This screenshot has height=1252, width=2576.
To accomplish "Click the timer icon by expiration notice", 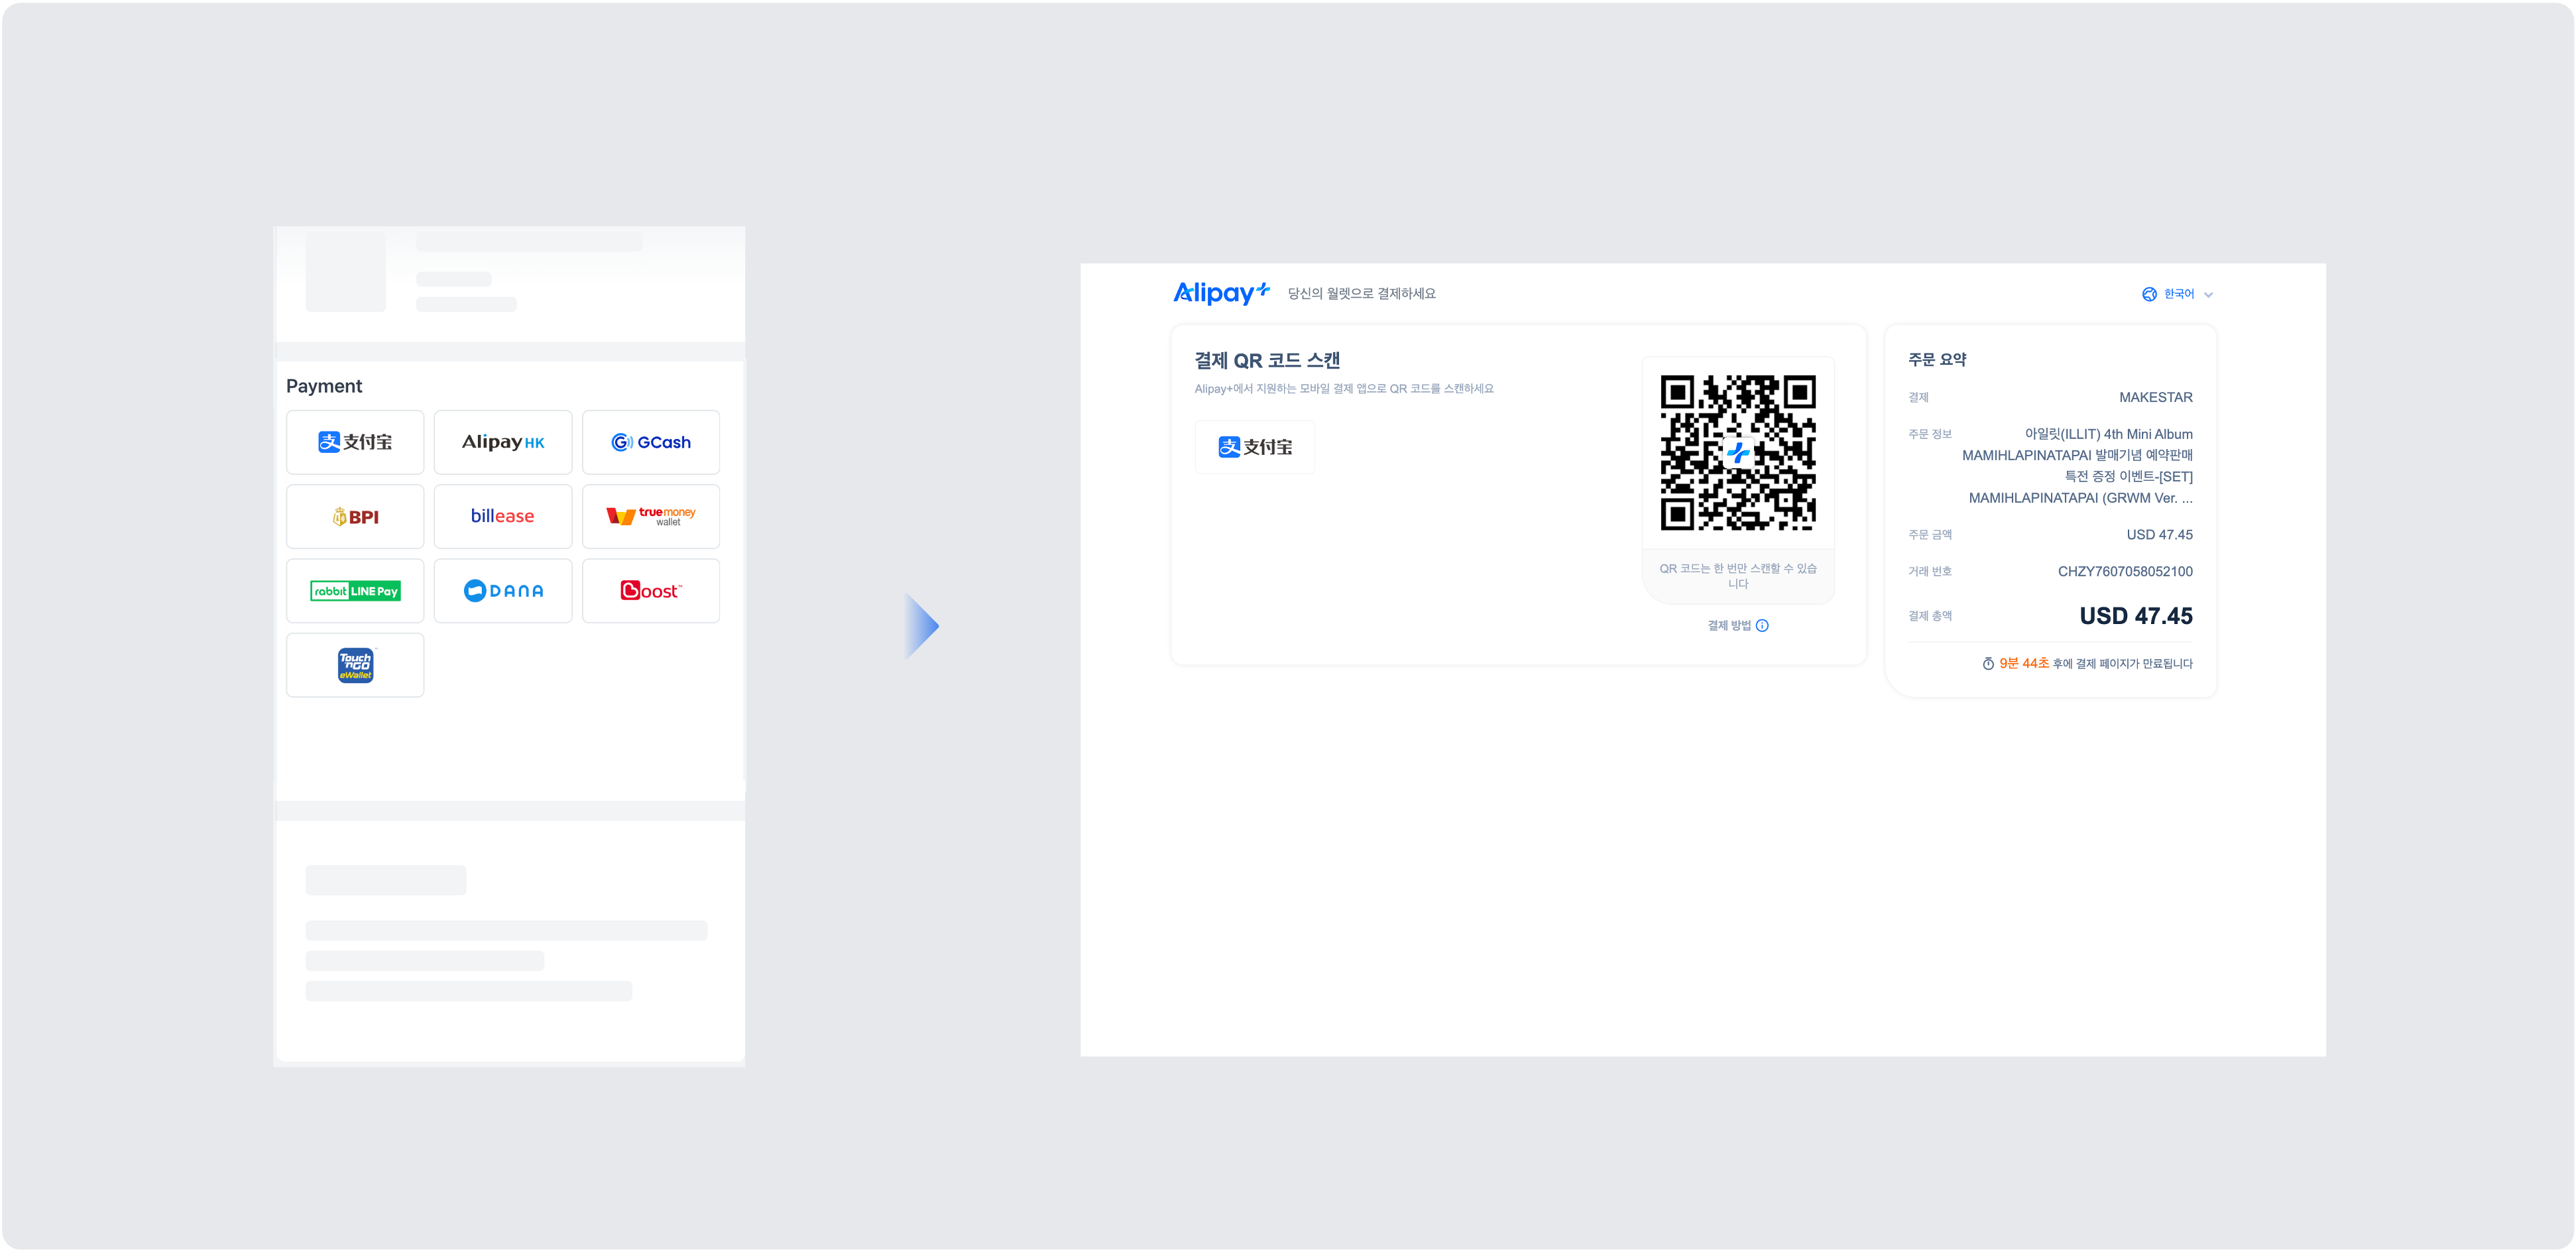I will pyautogui.click(x=1988, y=664).
